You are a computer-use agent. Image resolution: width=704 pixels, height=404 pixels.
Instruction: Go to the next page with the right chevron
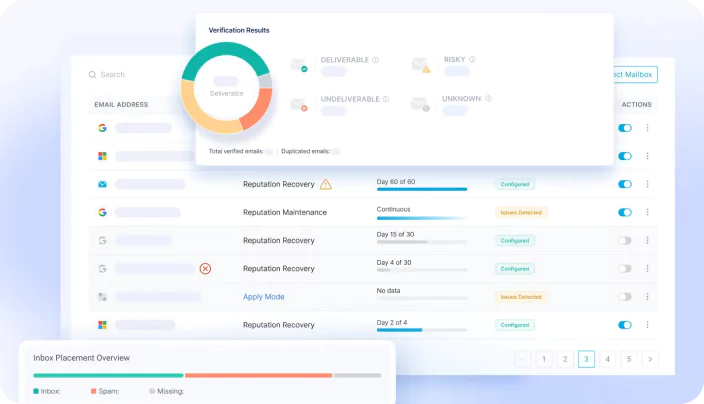[x=650, y=359]
